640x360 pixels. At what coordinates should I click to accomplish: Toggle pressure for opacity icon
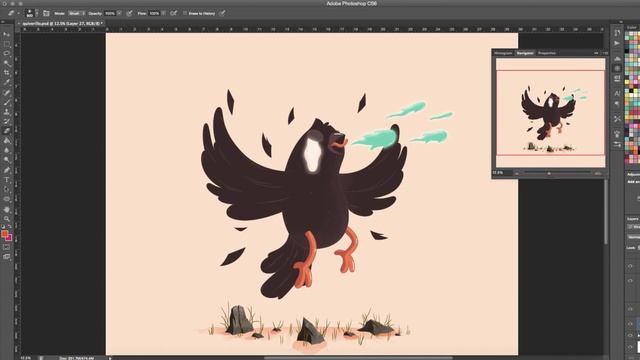click(129, 13)
